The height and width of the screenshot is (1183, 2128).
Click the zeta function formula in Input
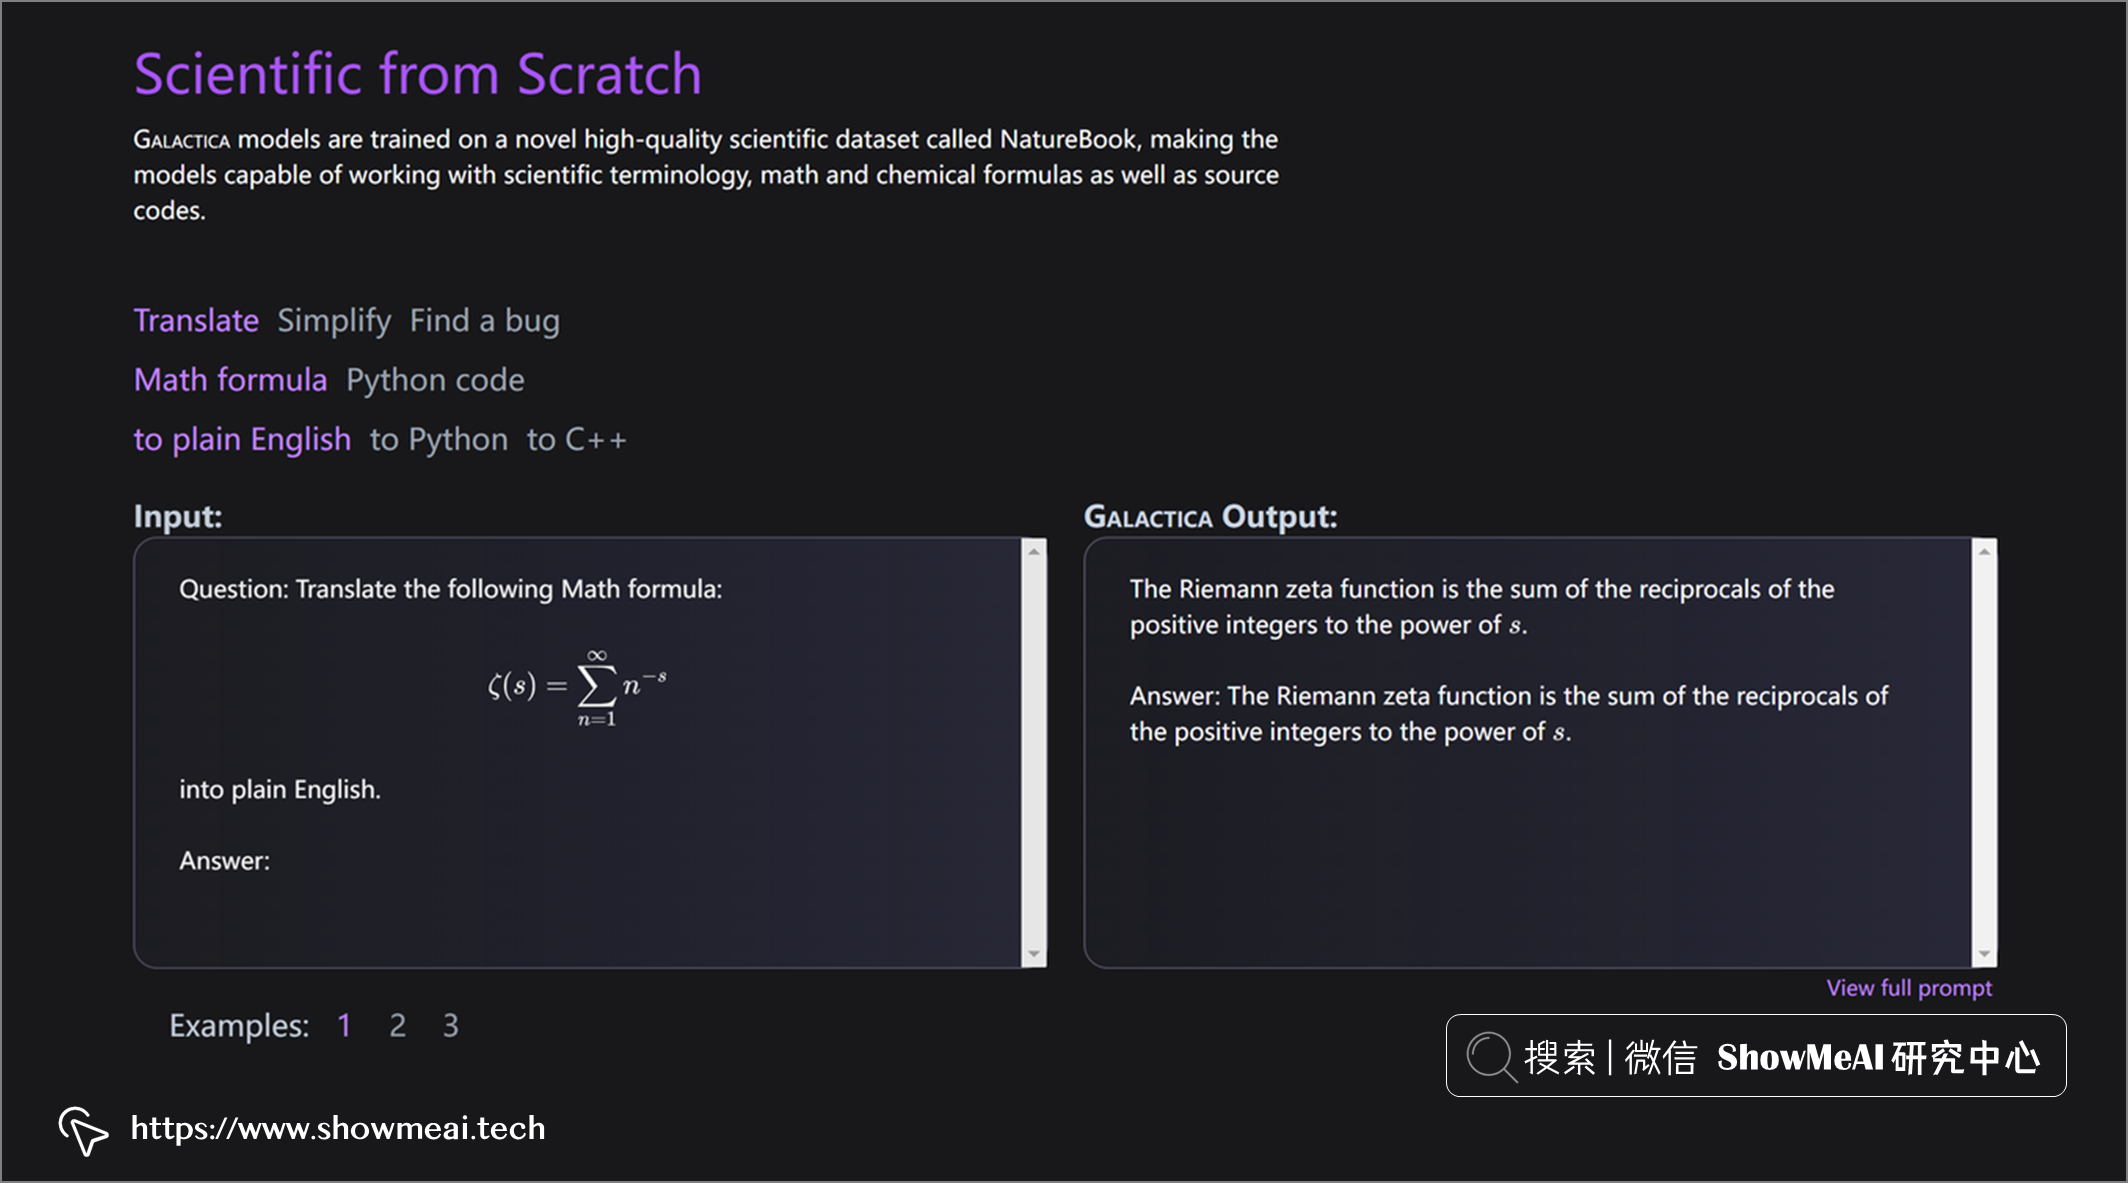click(x=577, y=687)
